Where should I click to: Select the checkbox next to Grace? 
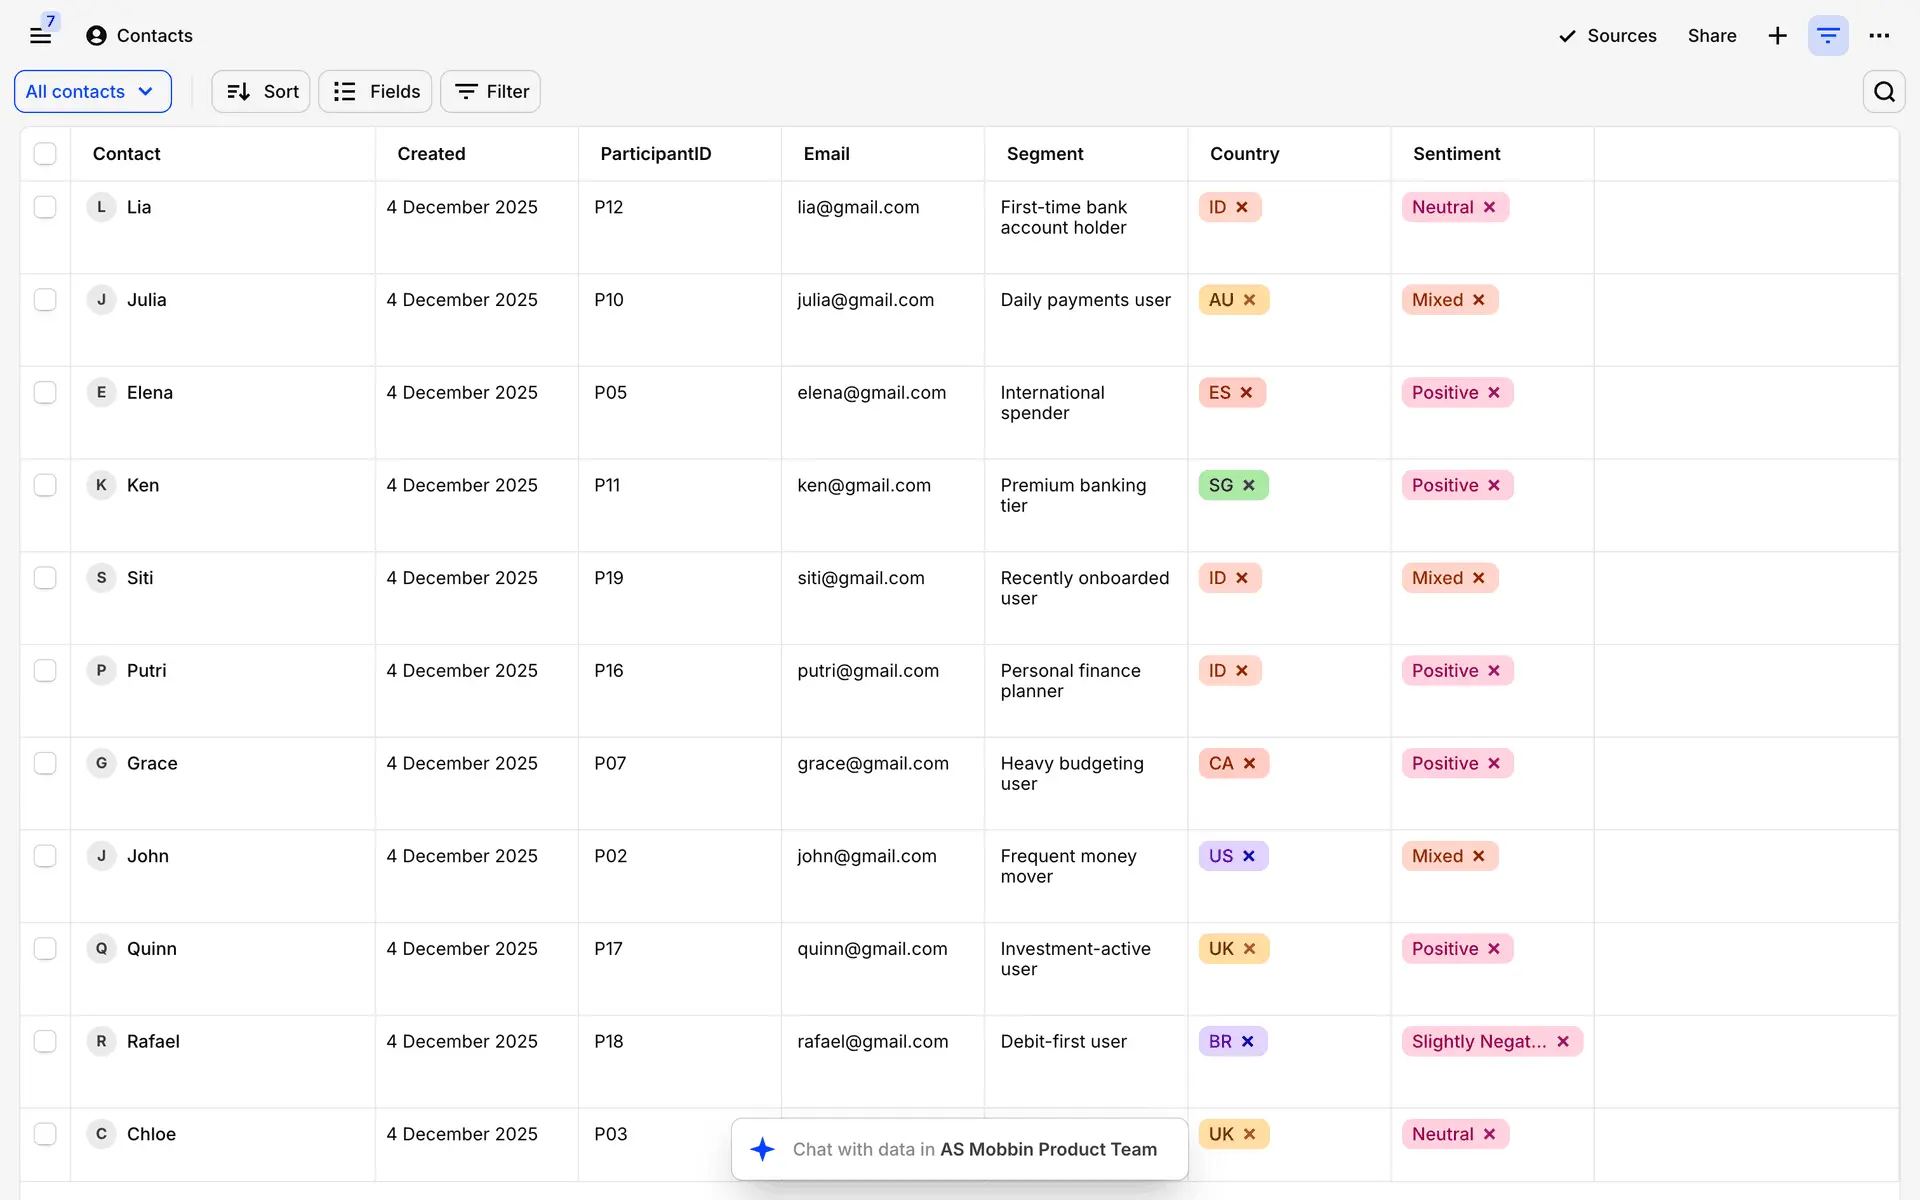[x=45, y=763]
